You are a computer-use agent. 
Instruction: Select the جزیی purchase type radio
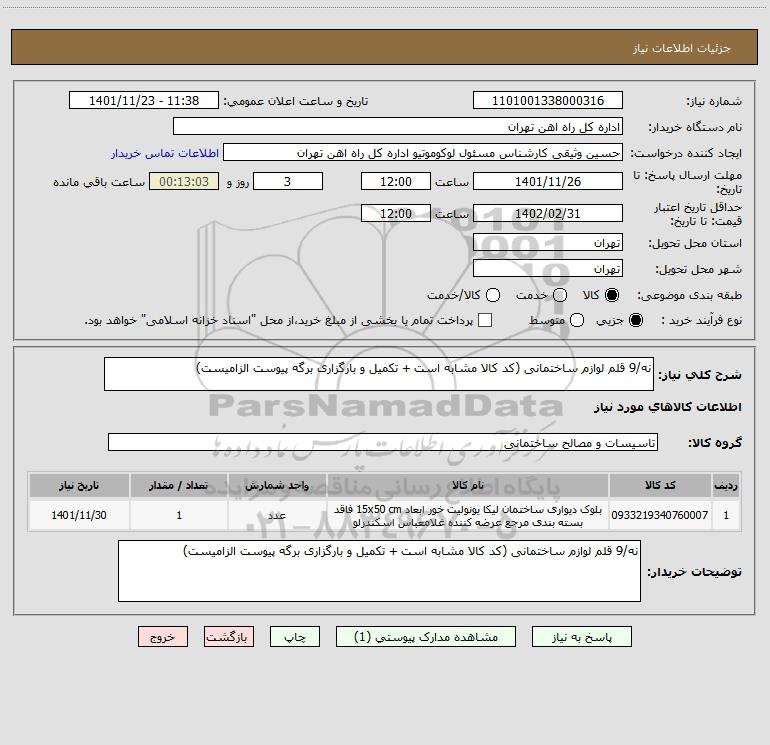pos(636,320)
